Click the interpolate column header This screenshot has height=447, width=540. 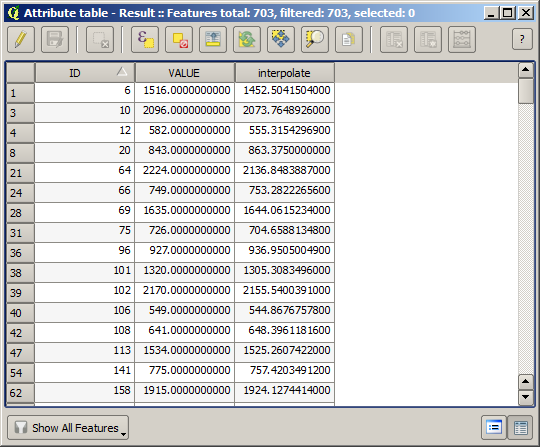click(284, 73)
